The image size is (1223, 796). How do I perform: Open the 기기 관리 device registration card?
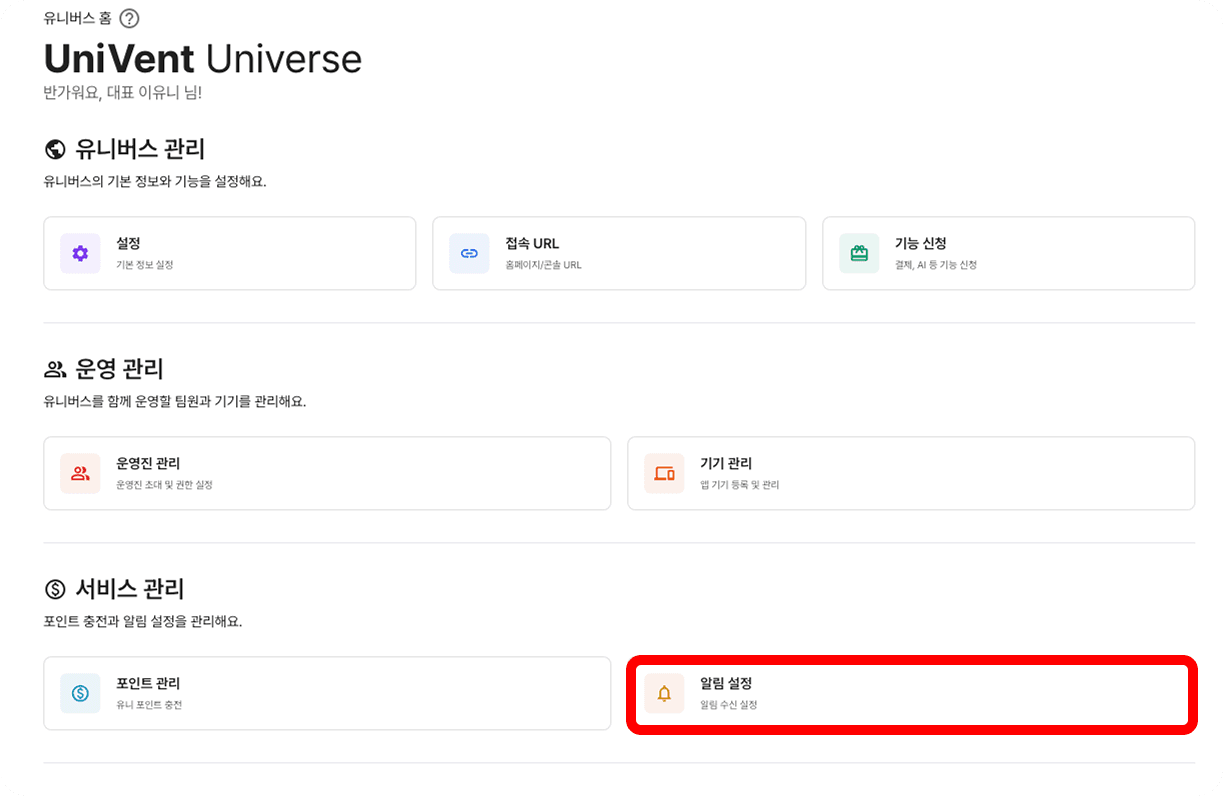(911, 473)
